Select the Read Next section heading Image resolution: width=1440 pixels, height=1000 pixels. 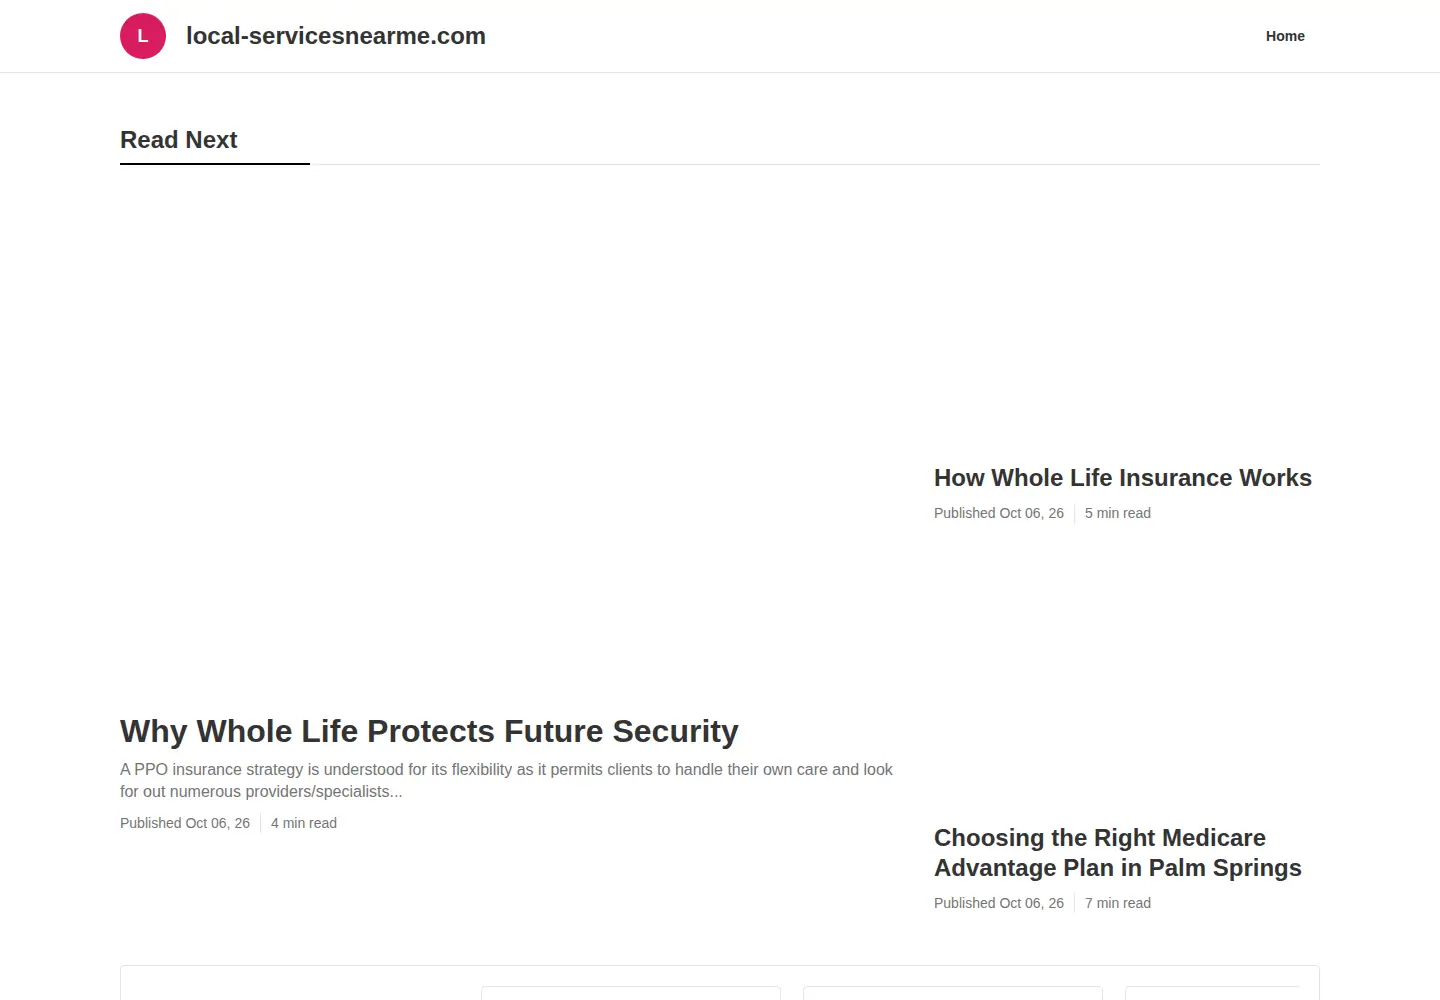click(x=179, y=140)
